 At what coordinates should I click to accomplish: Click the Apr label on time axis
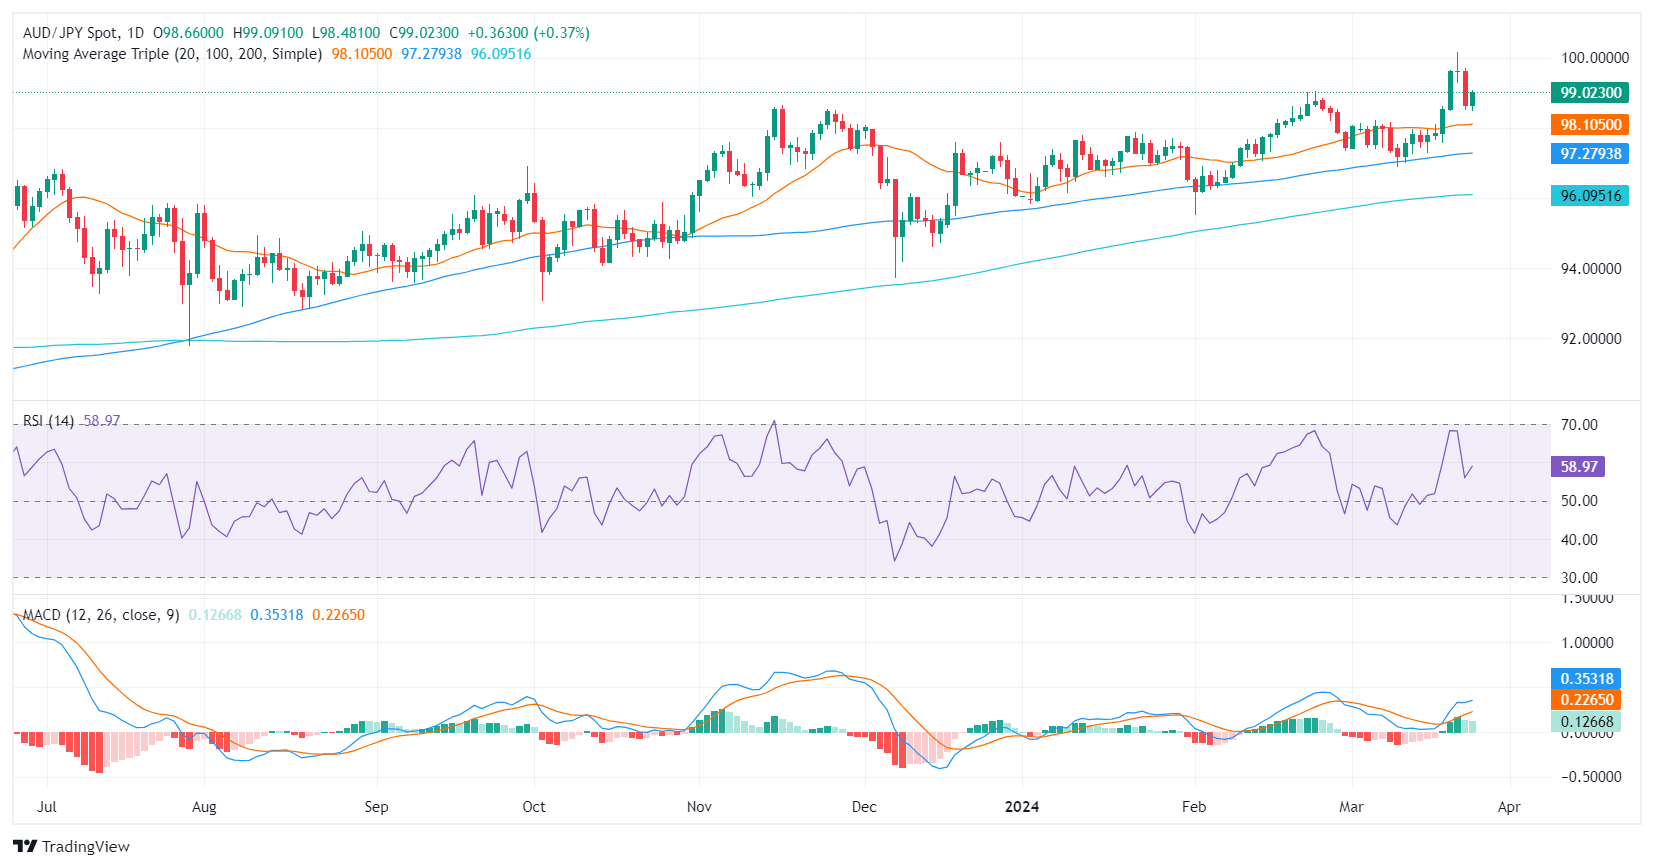1509,807
